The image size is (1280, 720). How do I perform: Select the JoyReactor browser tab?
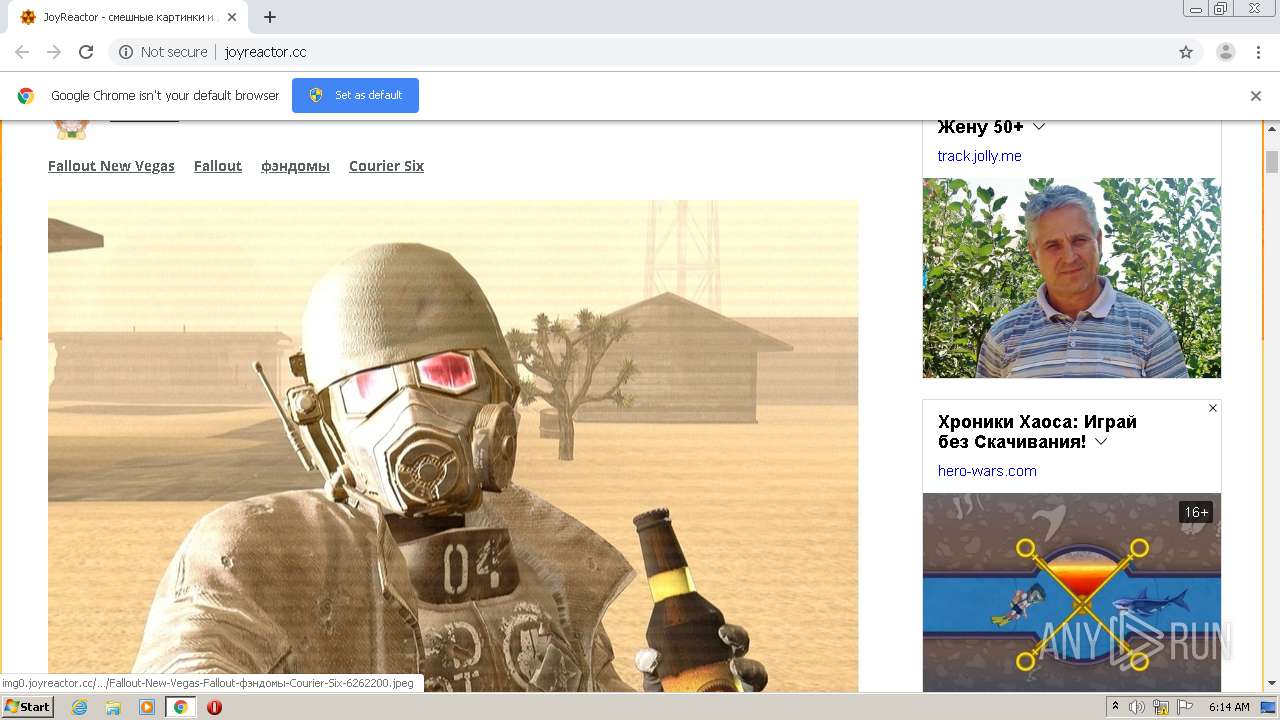[127, 17]
